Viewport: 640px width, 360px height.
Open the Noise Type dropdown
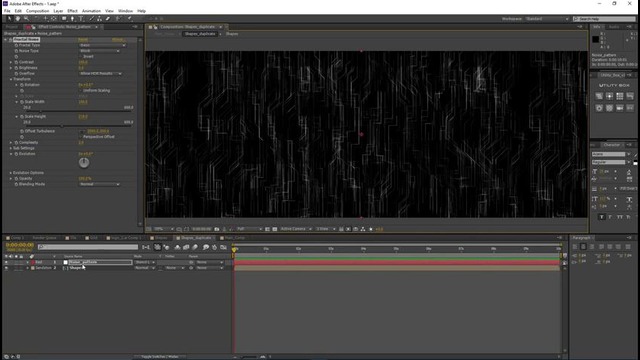pyautogui.click(x=99, y=51)
